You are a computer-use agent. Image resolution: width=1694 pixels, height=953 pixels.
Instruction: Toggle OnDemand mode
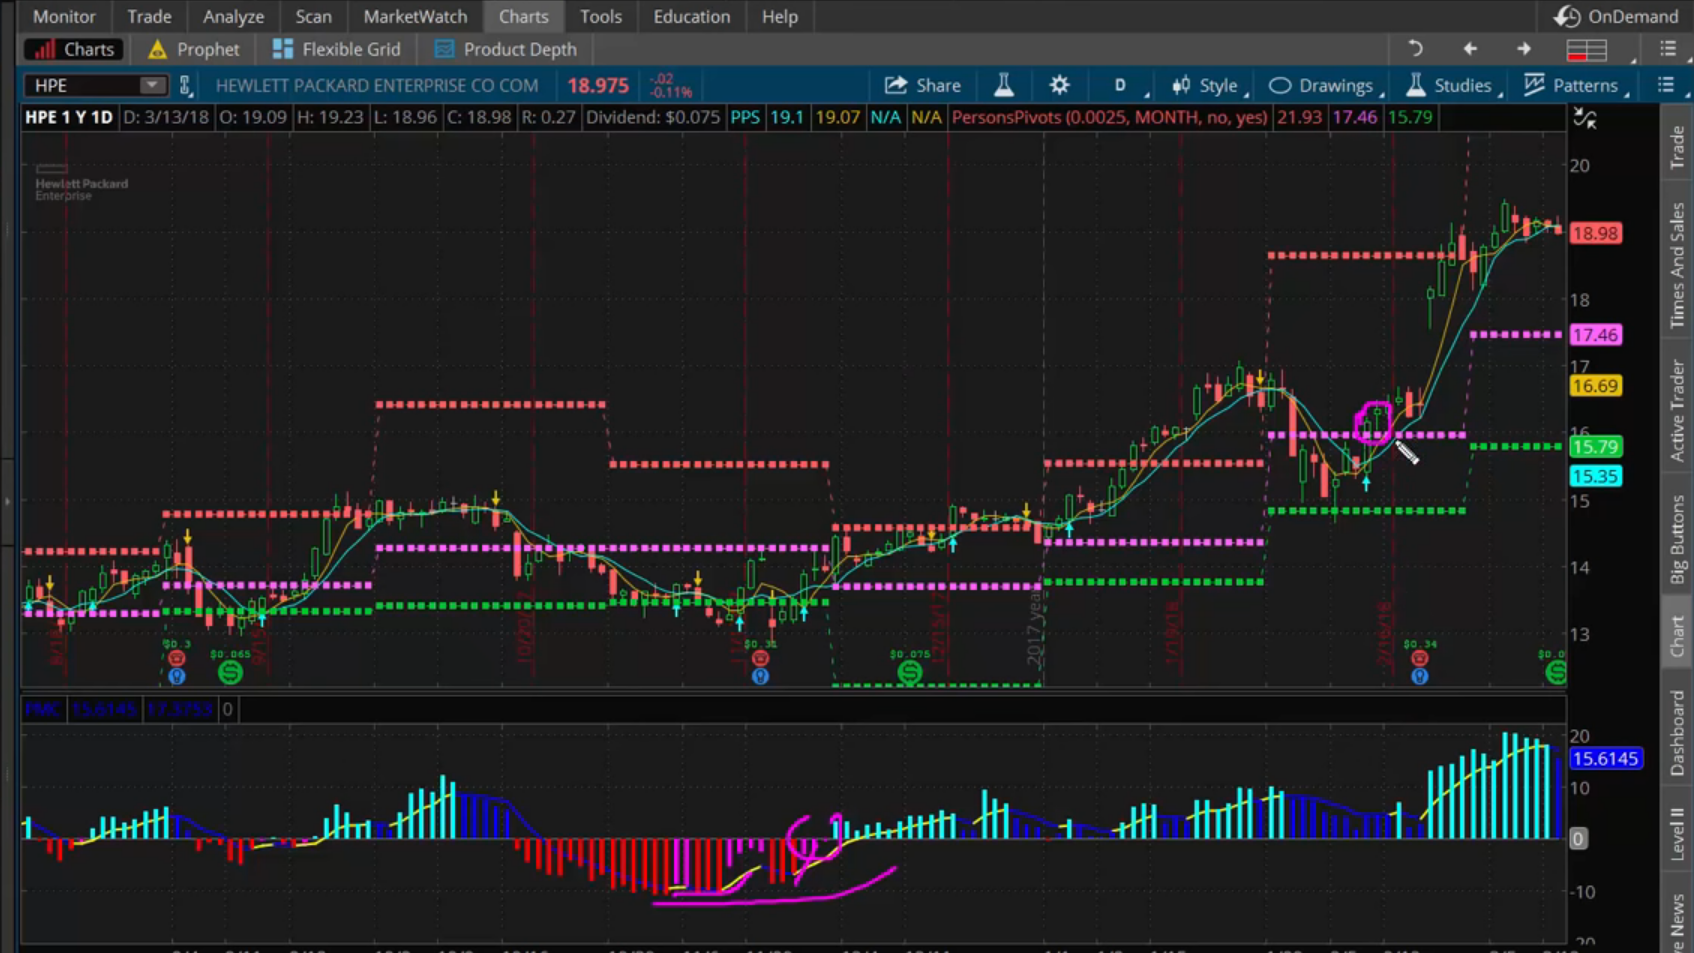tap(1616, 16)
